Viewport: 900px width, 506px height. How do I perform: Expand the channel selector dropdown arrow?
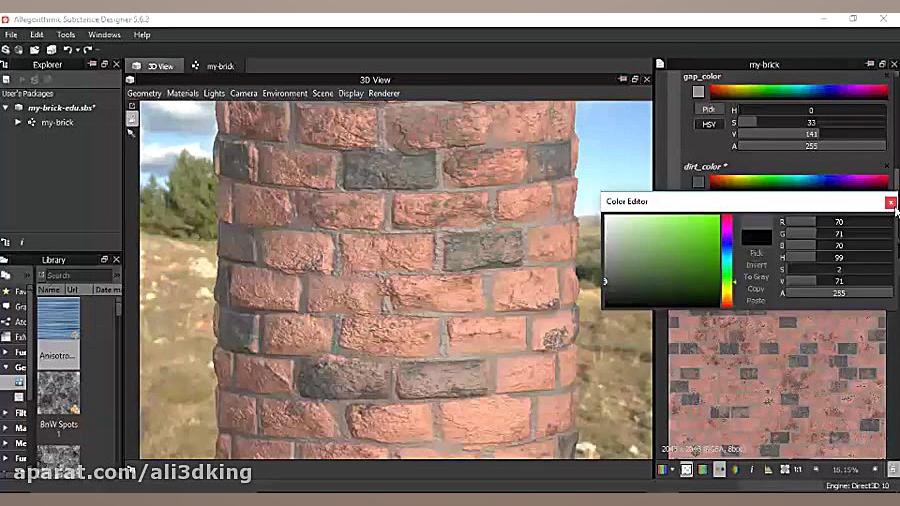click(672, 470)
